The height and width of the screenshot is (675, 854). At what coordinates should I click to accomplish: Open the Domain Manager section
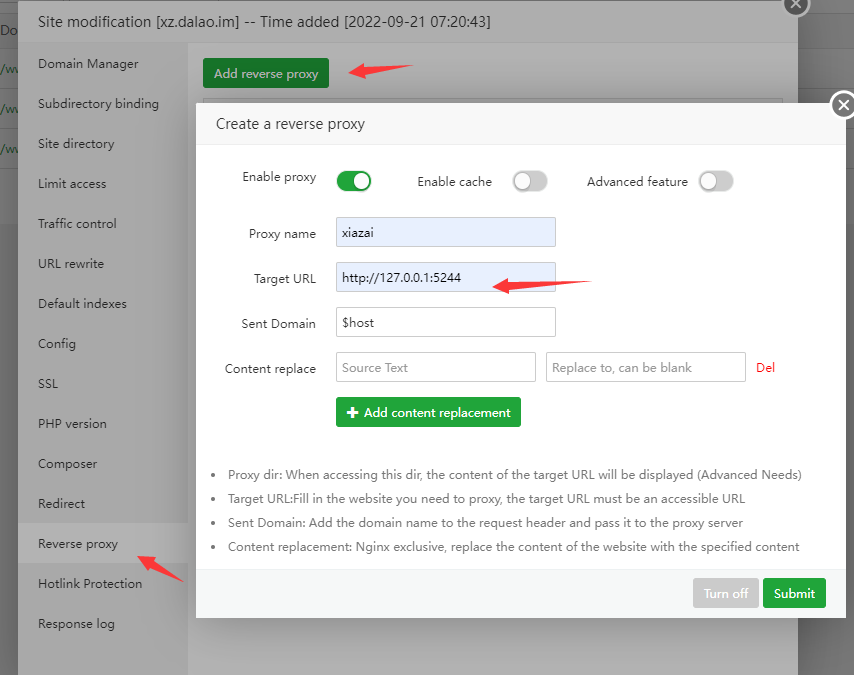coord(88,64)
